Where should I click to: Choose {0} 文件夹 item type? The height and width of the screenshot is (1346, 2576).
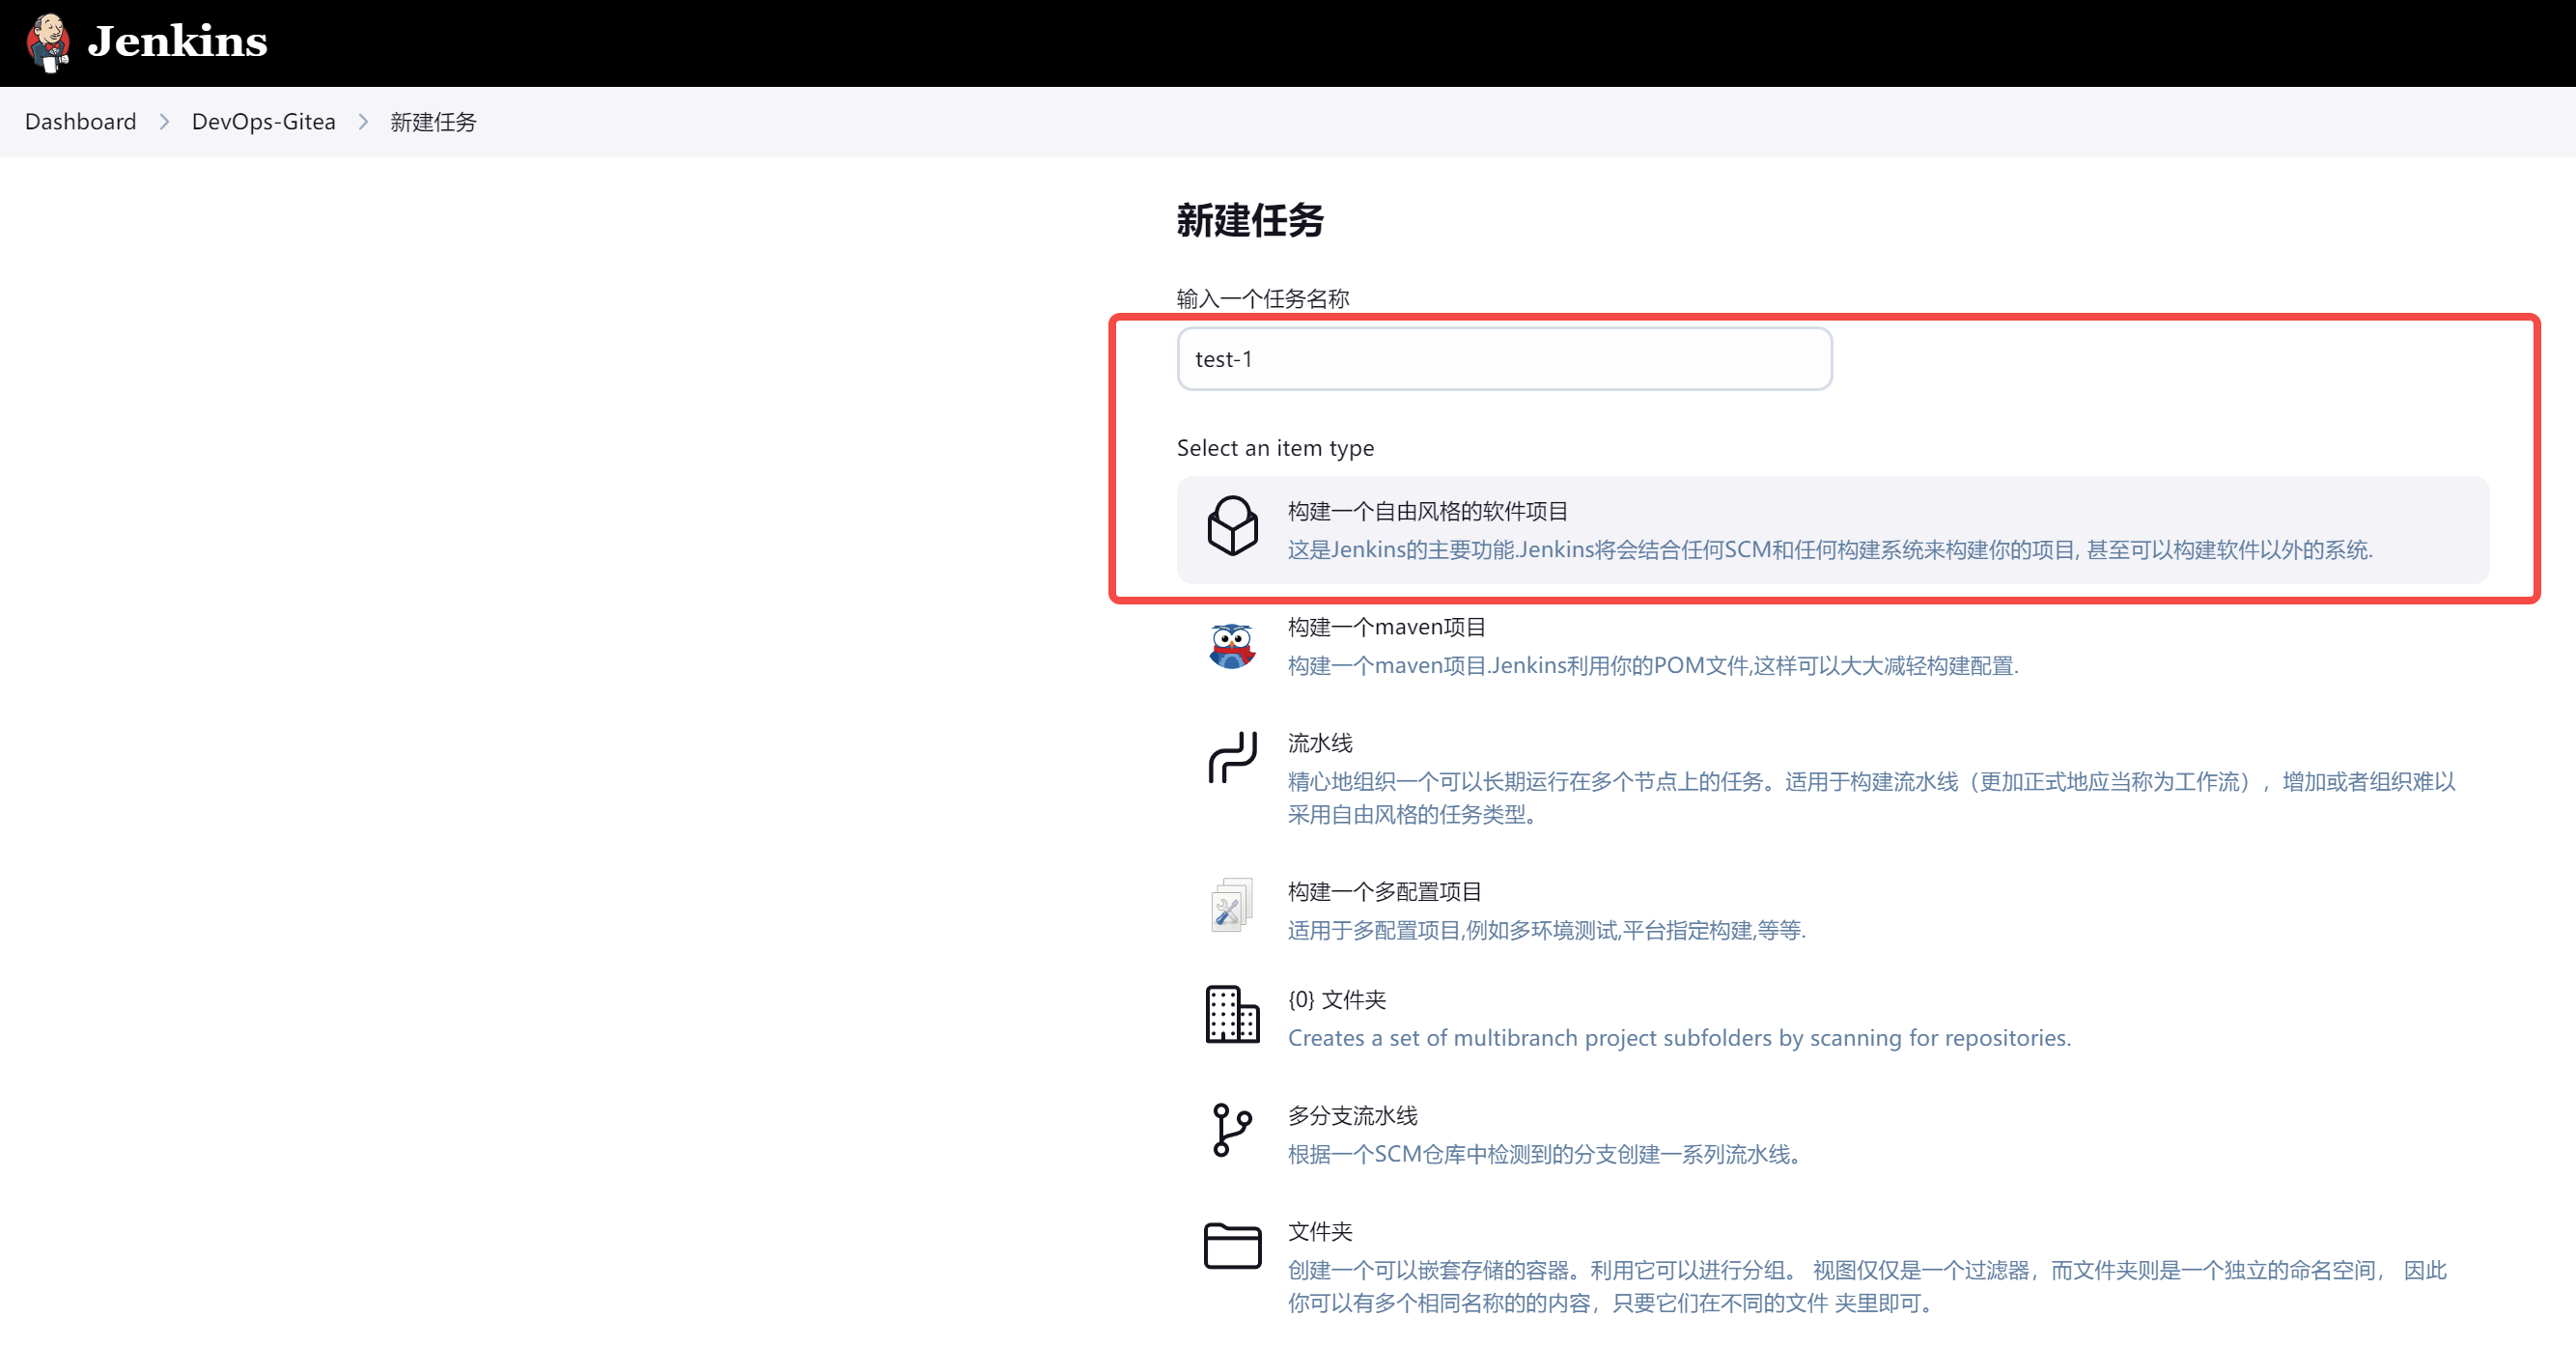(x=1337, y=1000)
